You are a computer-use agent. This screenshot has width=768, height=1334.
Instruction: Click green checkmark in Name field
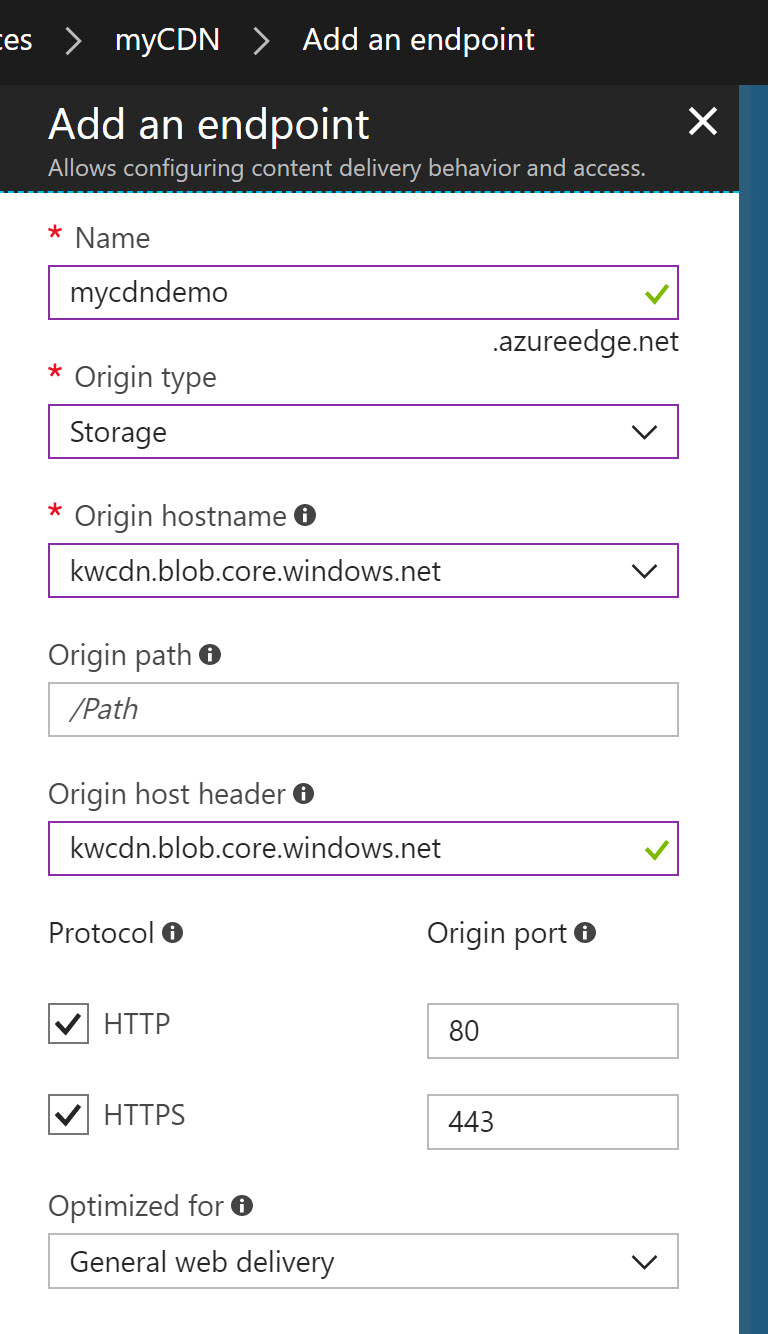click(656, 294)
